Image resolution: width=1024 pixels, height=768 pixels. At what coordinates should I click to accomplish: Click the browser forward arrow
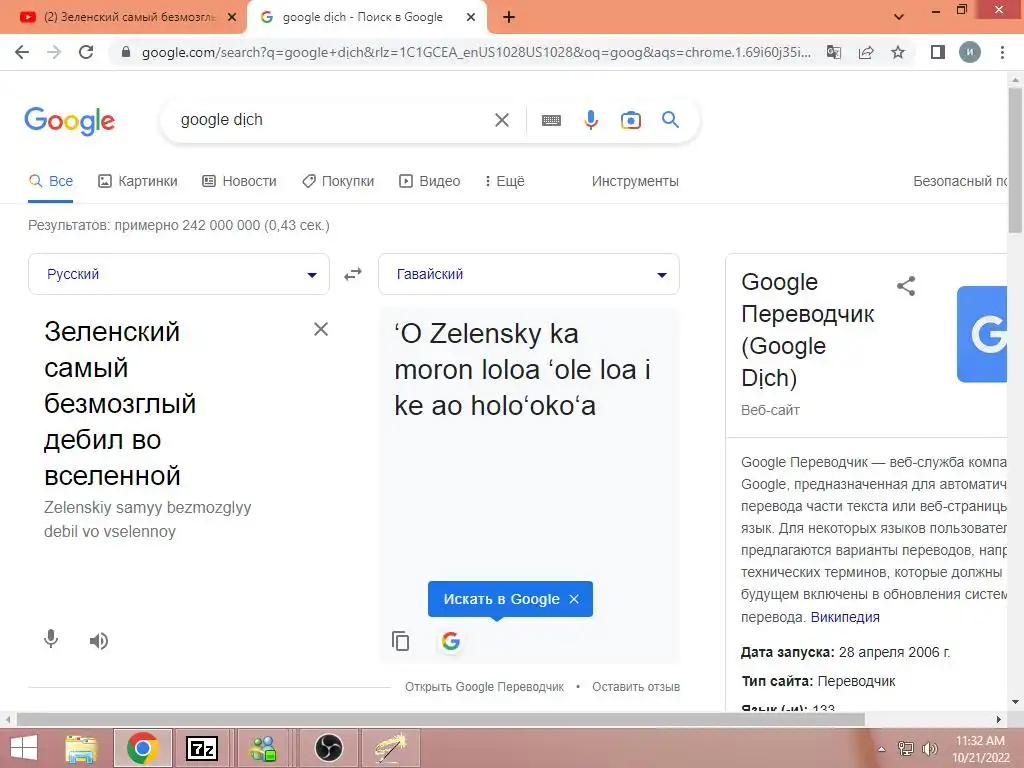click(54, 52)
